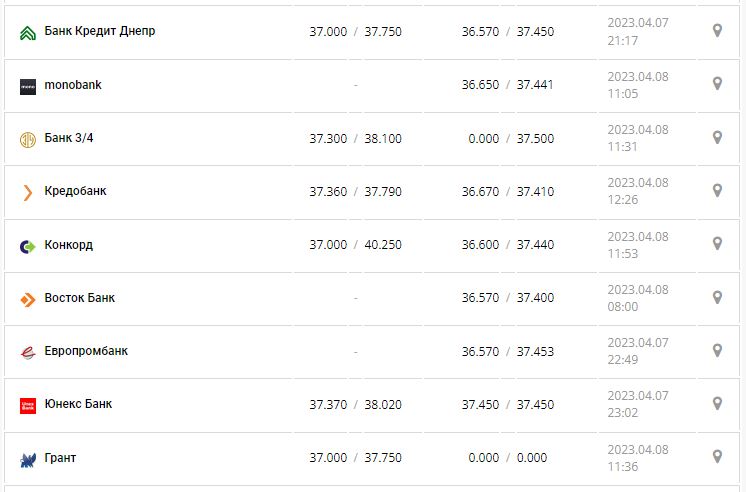746x492 pixels.
Task: Follow the Кредобанк bank link
Action: click(76, 191)
